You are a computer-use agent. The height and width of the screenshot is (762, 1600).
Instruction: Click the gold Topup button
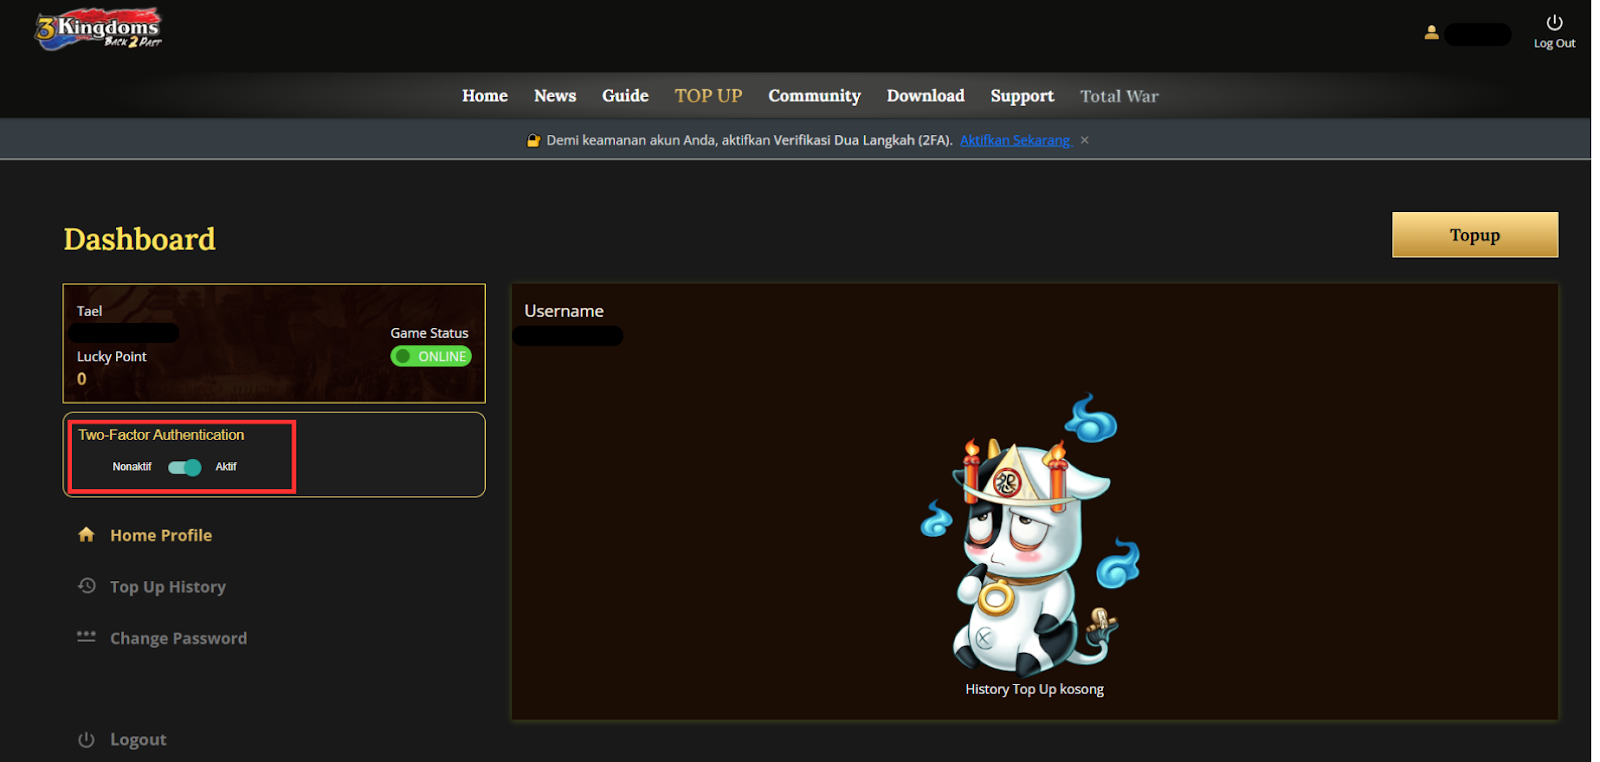[x=1475, y=235]
